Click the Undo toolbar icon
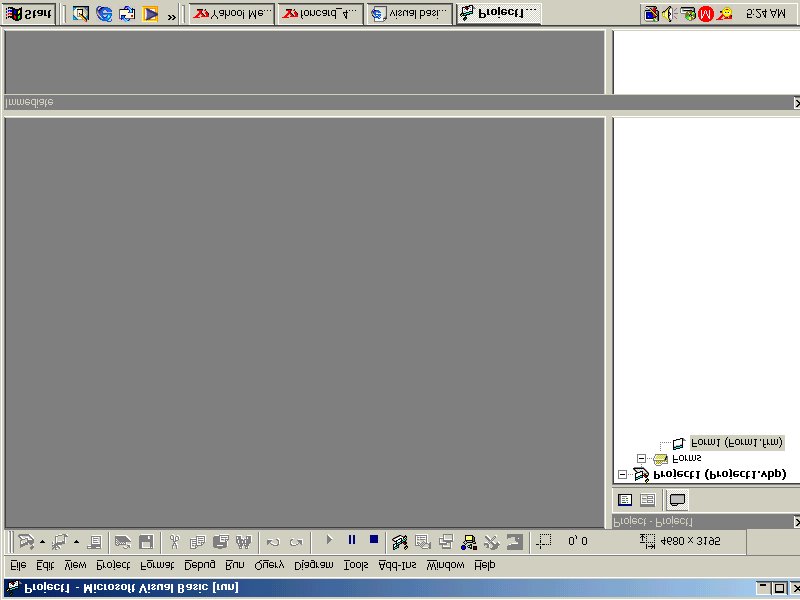Viewport: 800px width, 600px height. (273, 542)
